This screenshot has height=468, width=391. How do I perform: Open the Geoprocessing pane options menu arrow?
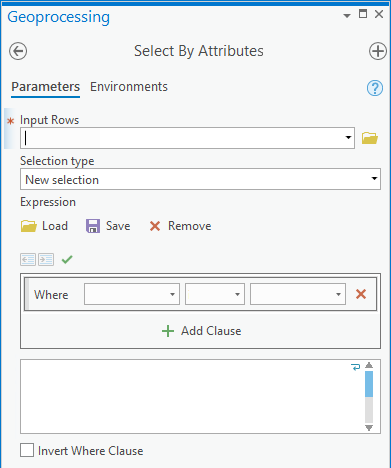[x=347, y=16]
